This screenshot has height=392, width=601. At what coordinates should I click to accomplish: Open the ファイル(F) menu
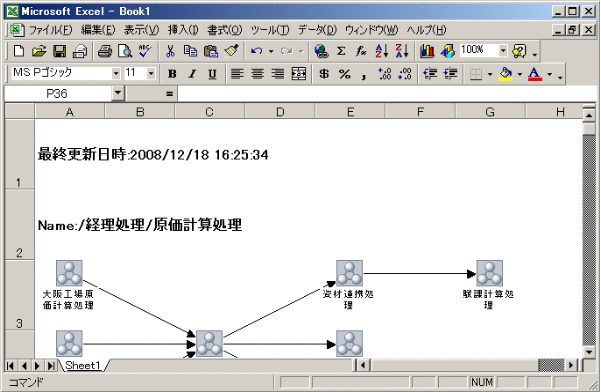[50, 30]
